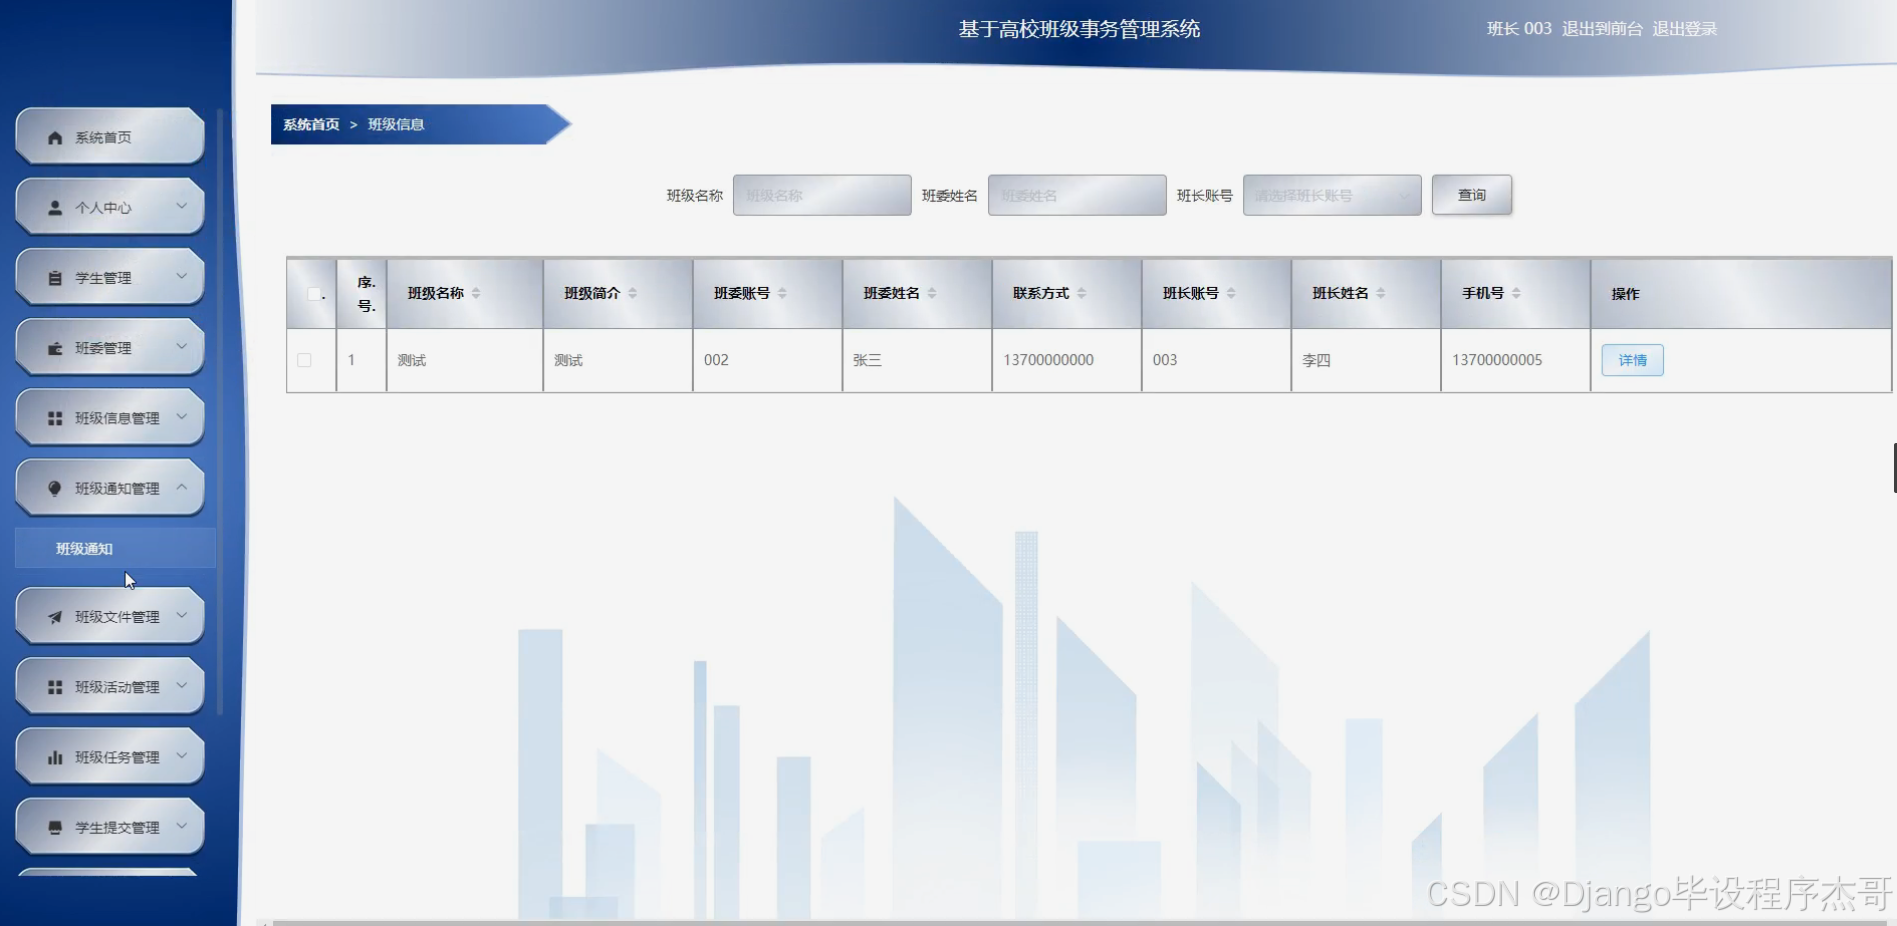Open the 班委管理 sidebar label

coord(103,348)
